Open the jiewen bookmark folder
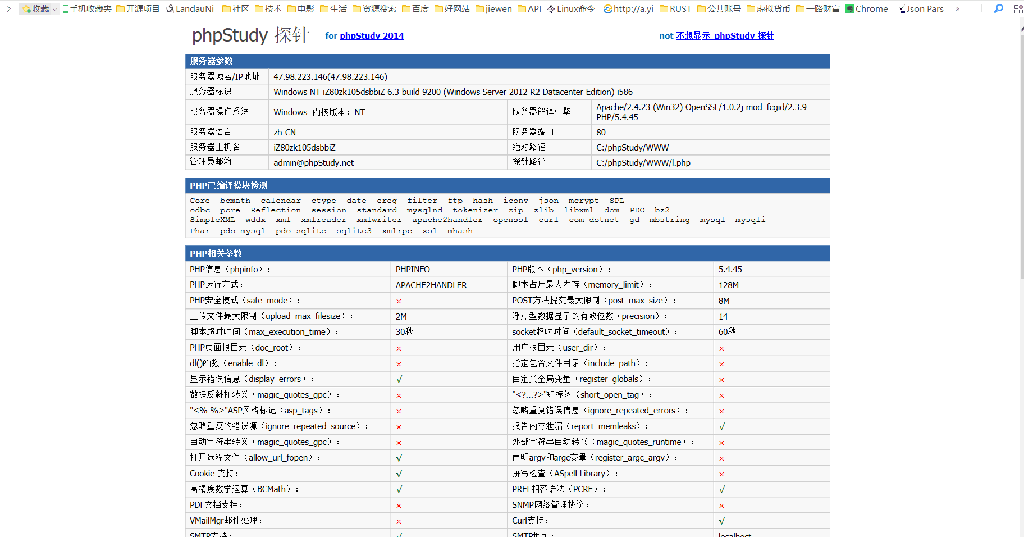This screenshot has width=1024, height=537. coord(494,8)
